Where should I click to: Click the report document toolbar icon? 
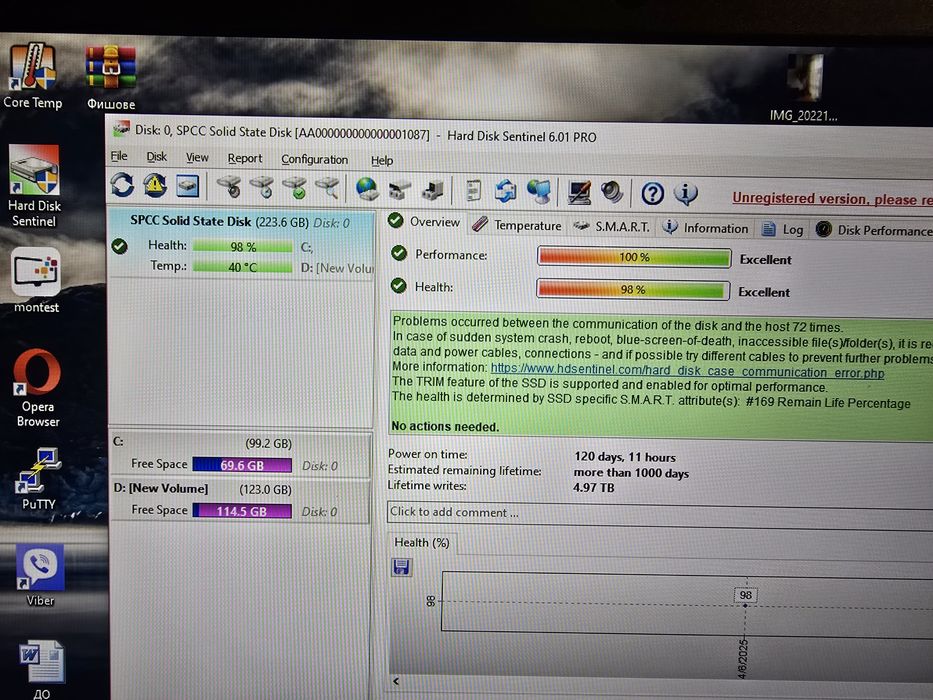click(x=473, y=191)
